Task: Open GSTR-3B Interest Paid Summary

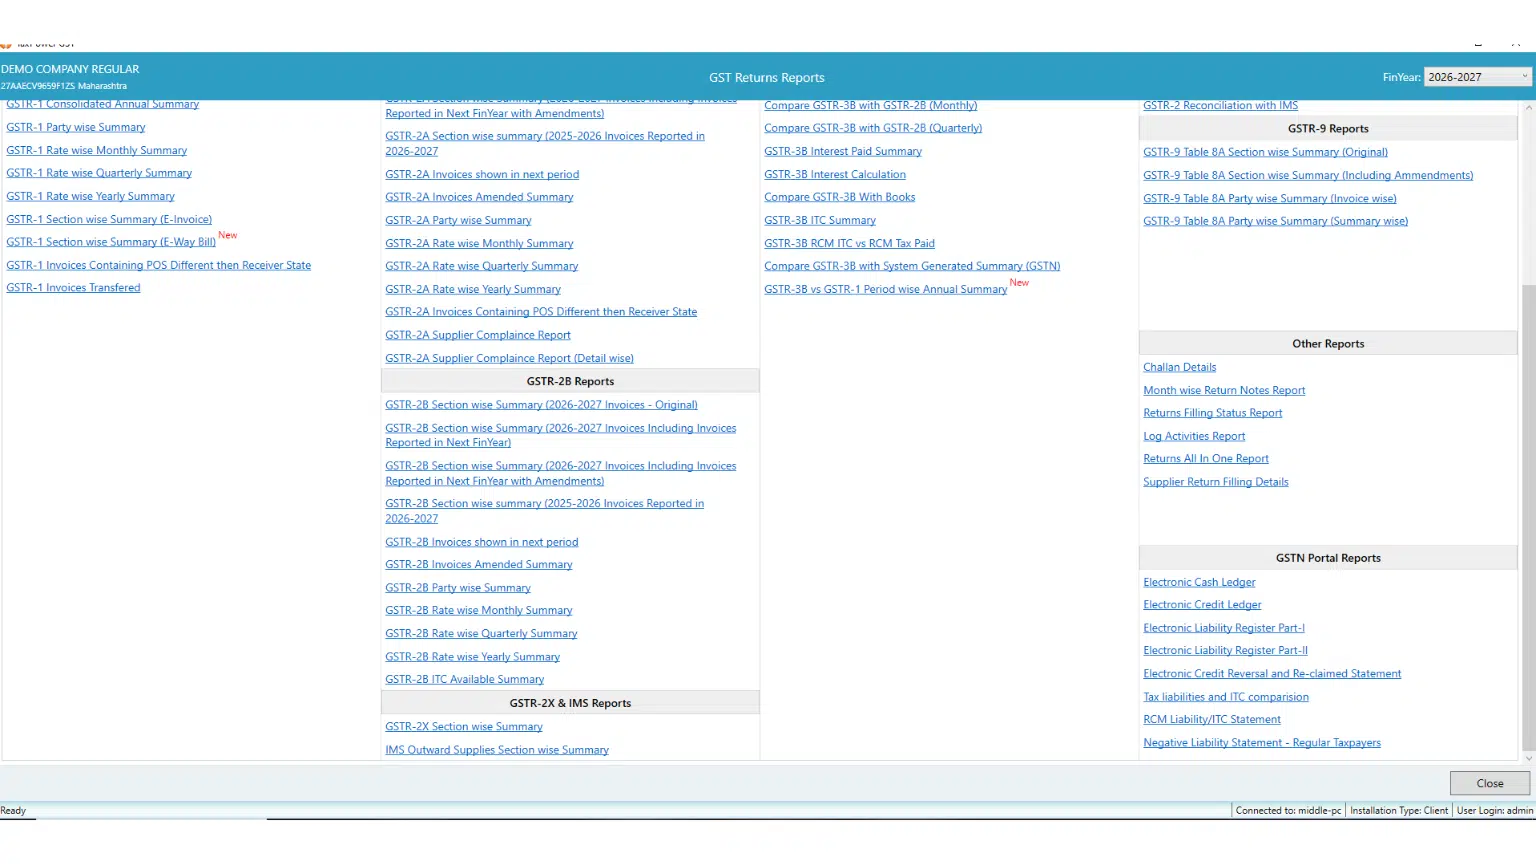Action: 843,152
